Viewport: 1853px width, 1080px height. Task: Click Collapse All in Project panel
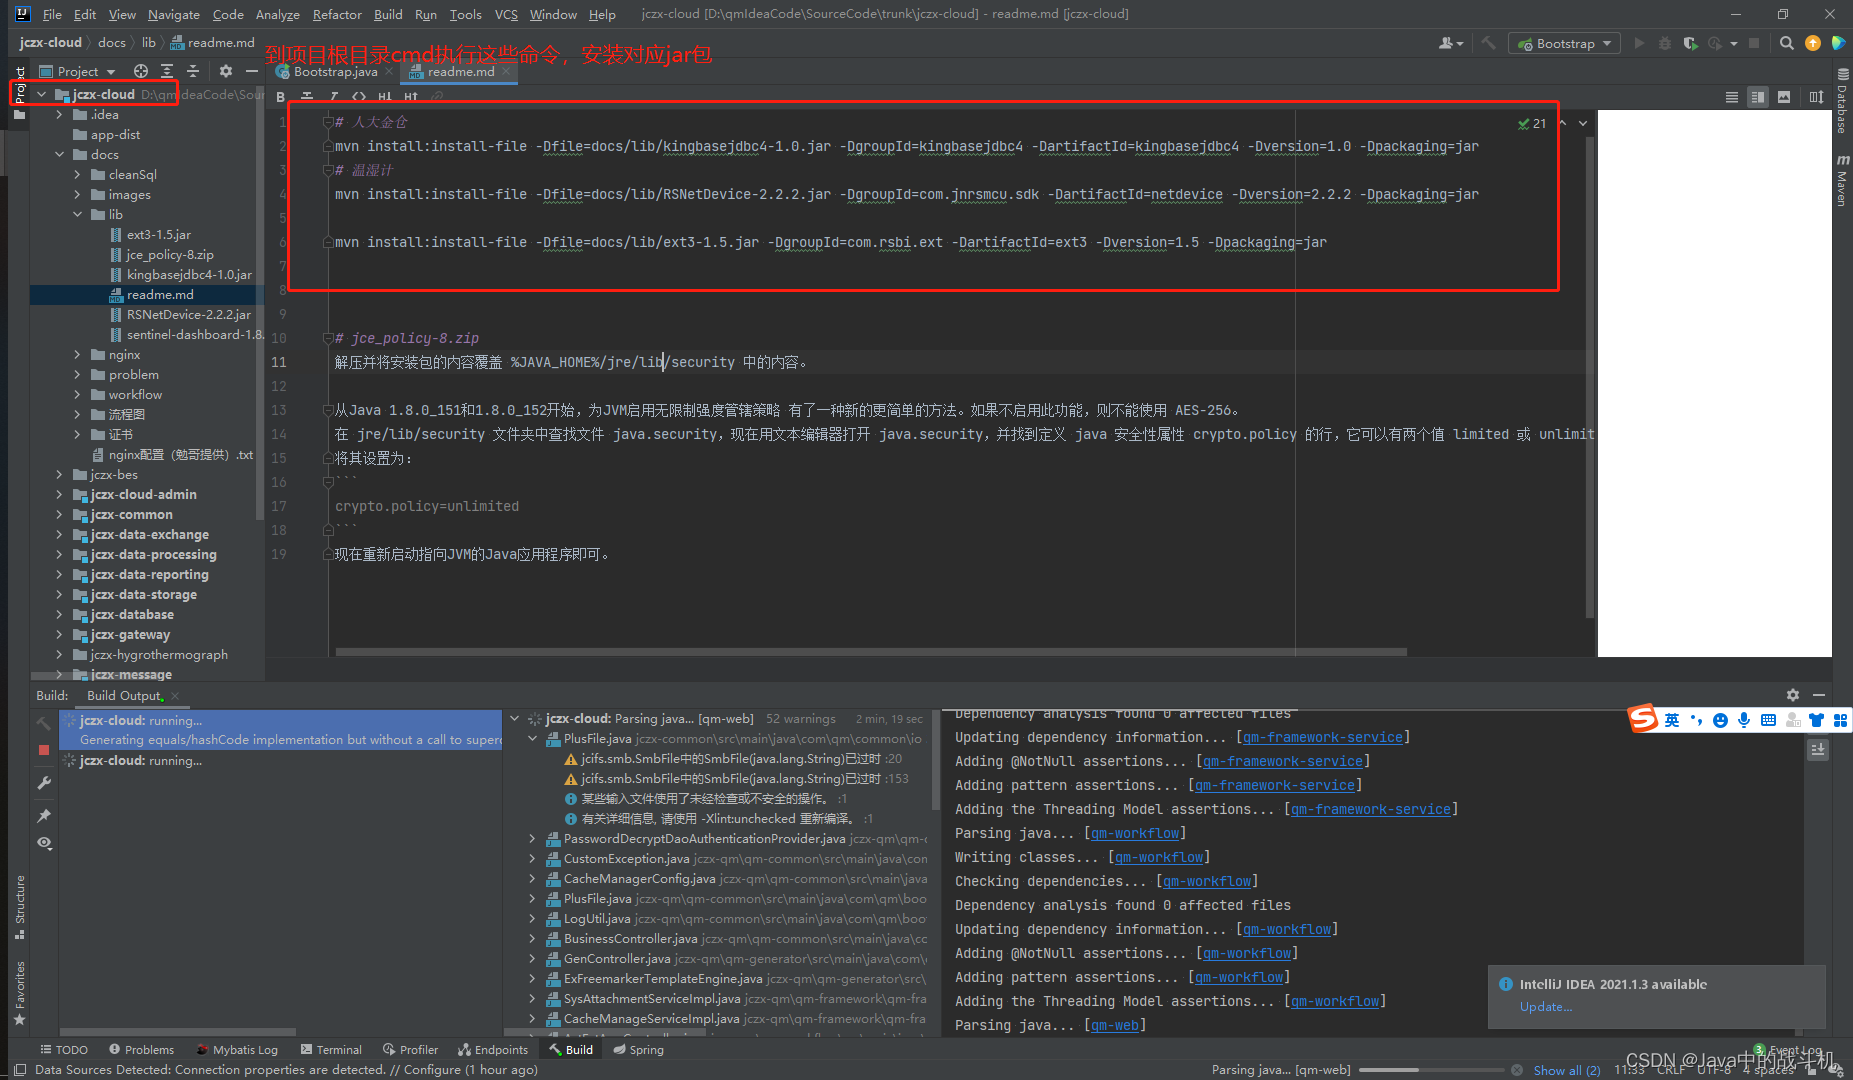[193, 71]
